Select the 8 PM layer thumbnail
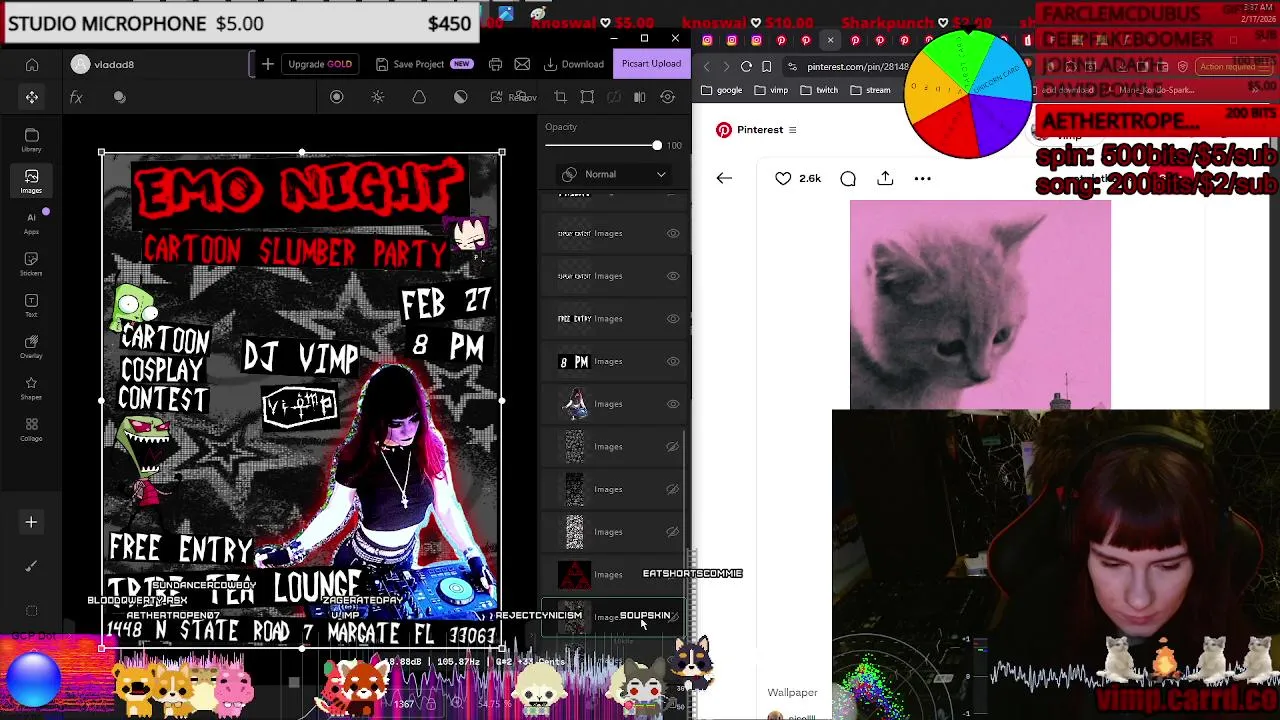Image resolution: width=1280 pixels, height=720 pixels. point(574,362)
